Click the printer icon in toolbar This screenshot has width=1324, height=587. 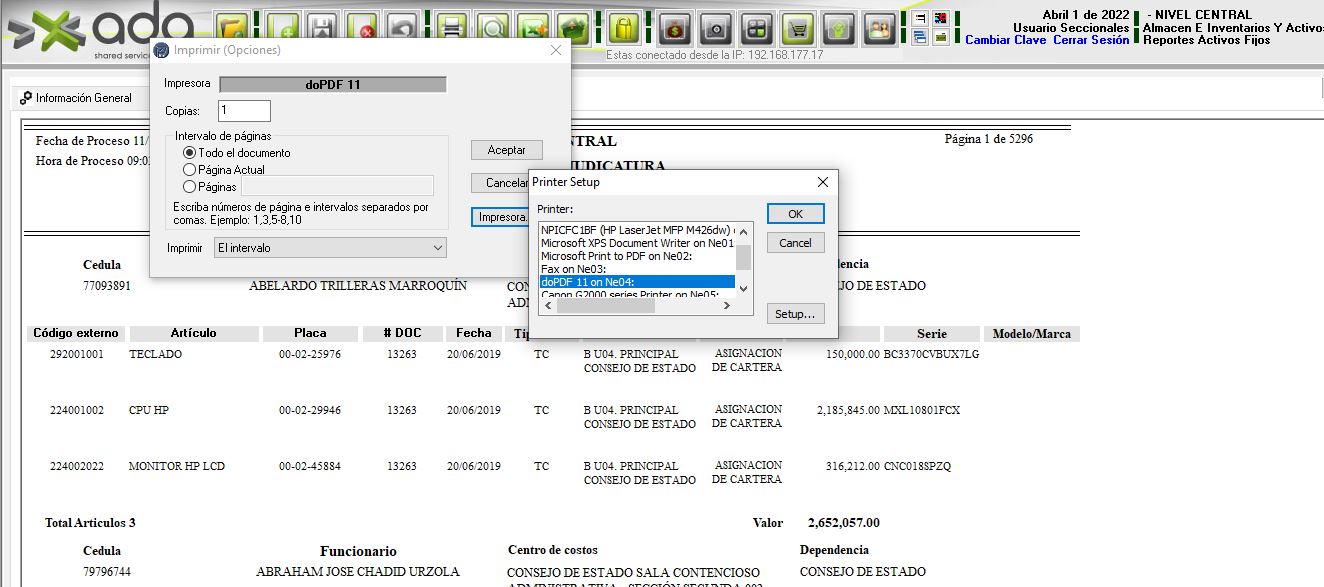pyautogui.click(x=453, y=28)
